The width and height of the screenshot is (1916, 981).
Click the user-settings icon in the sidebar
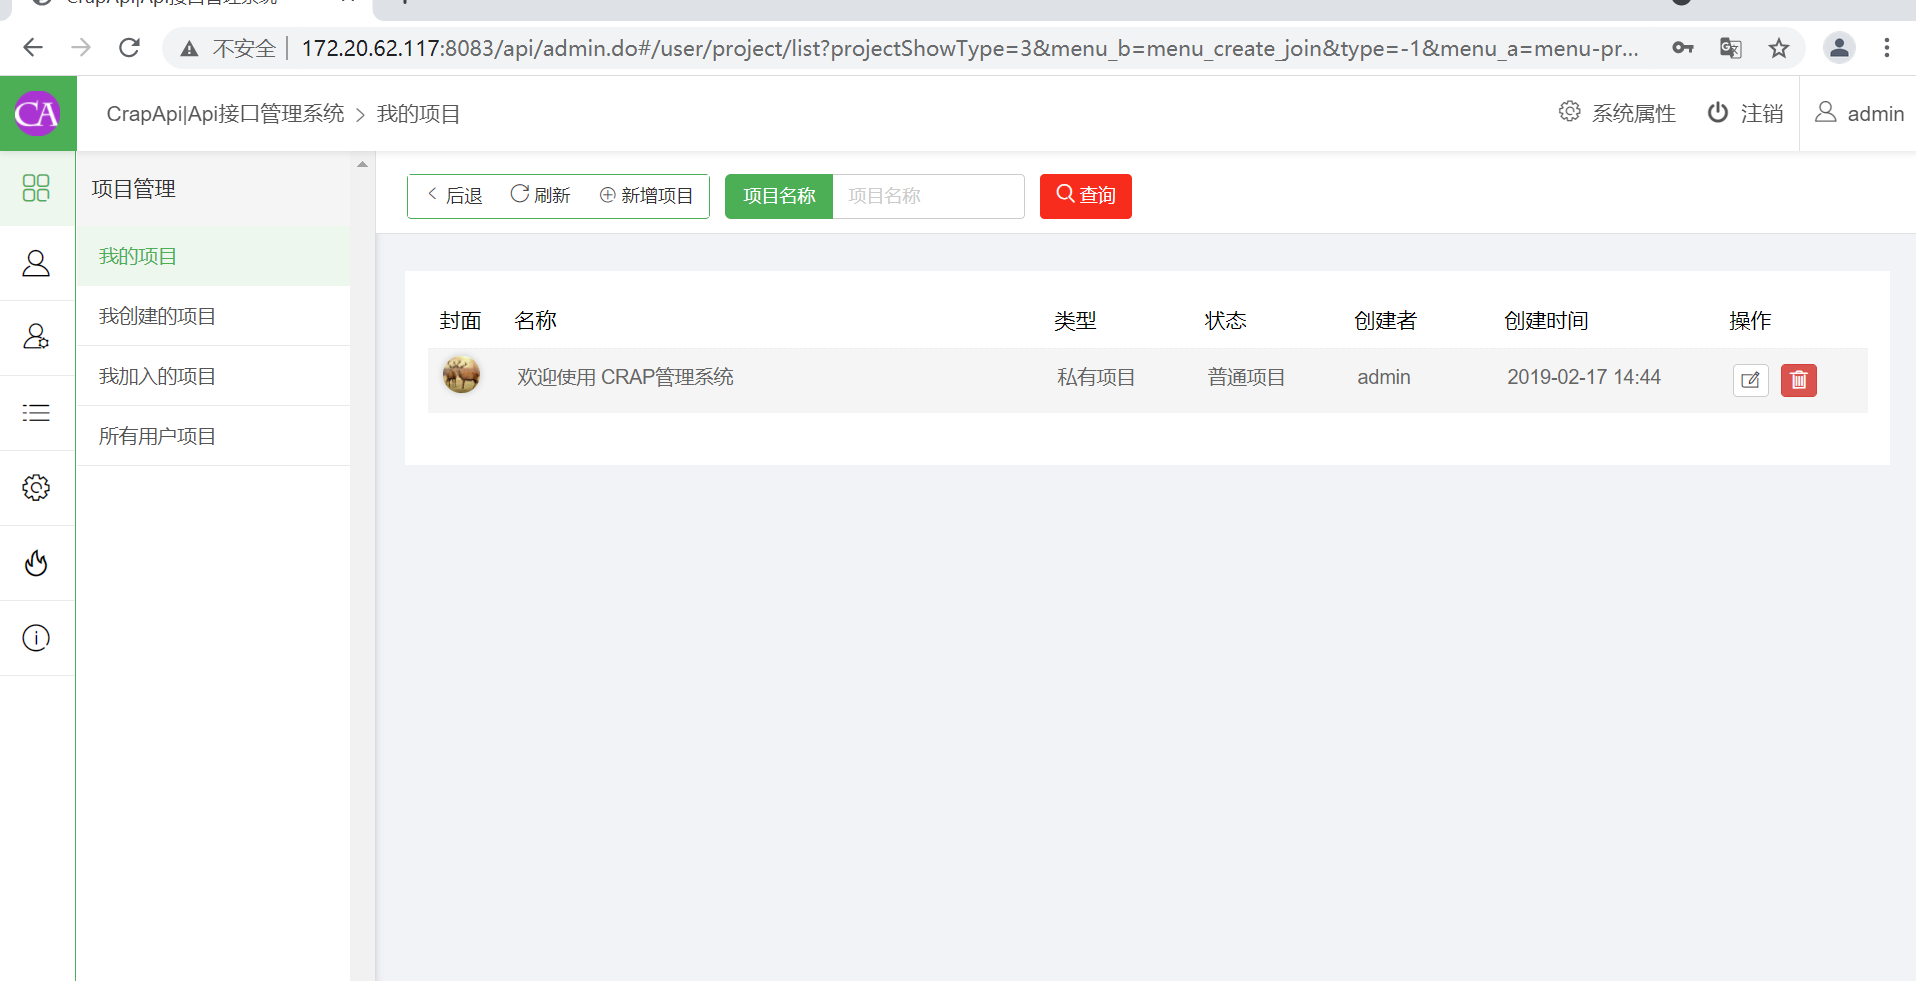click(37, 338)
